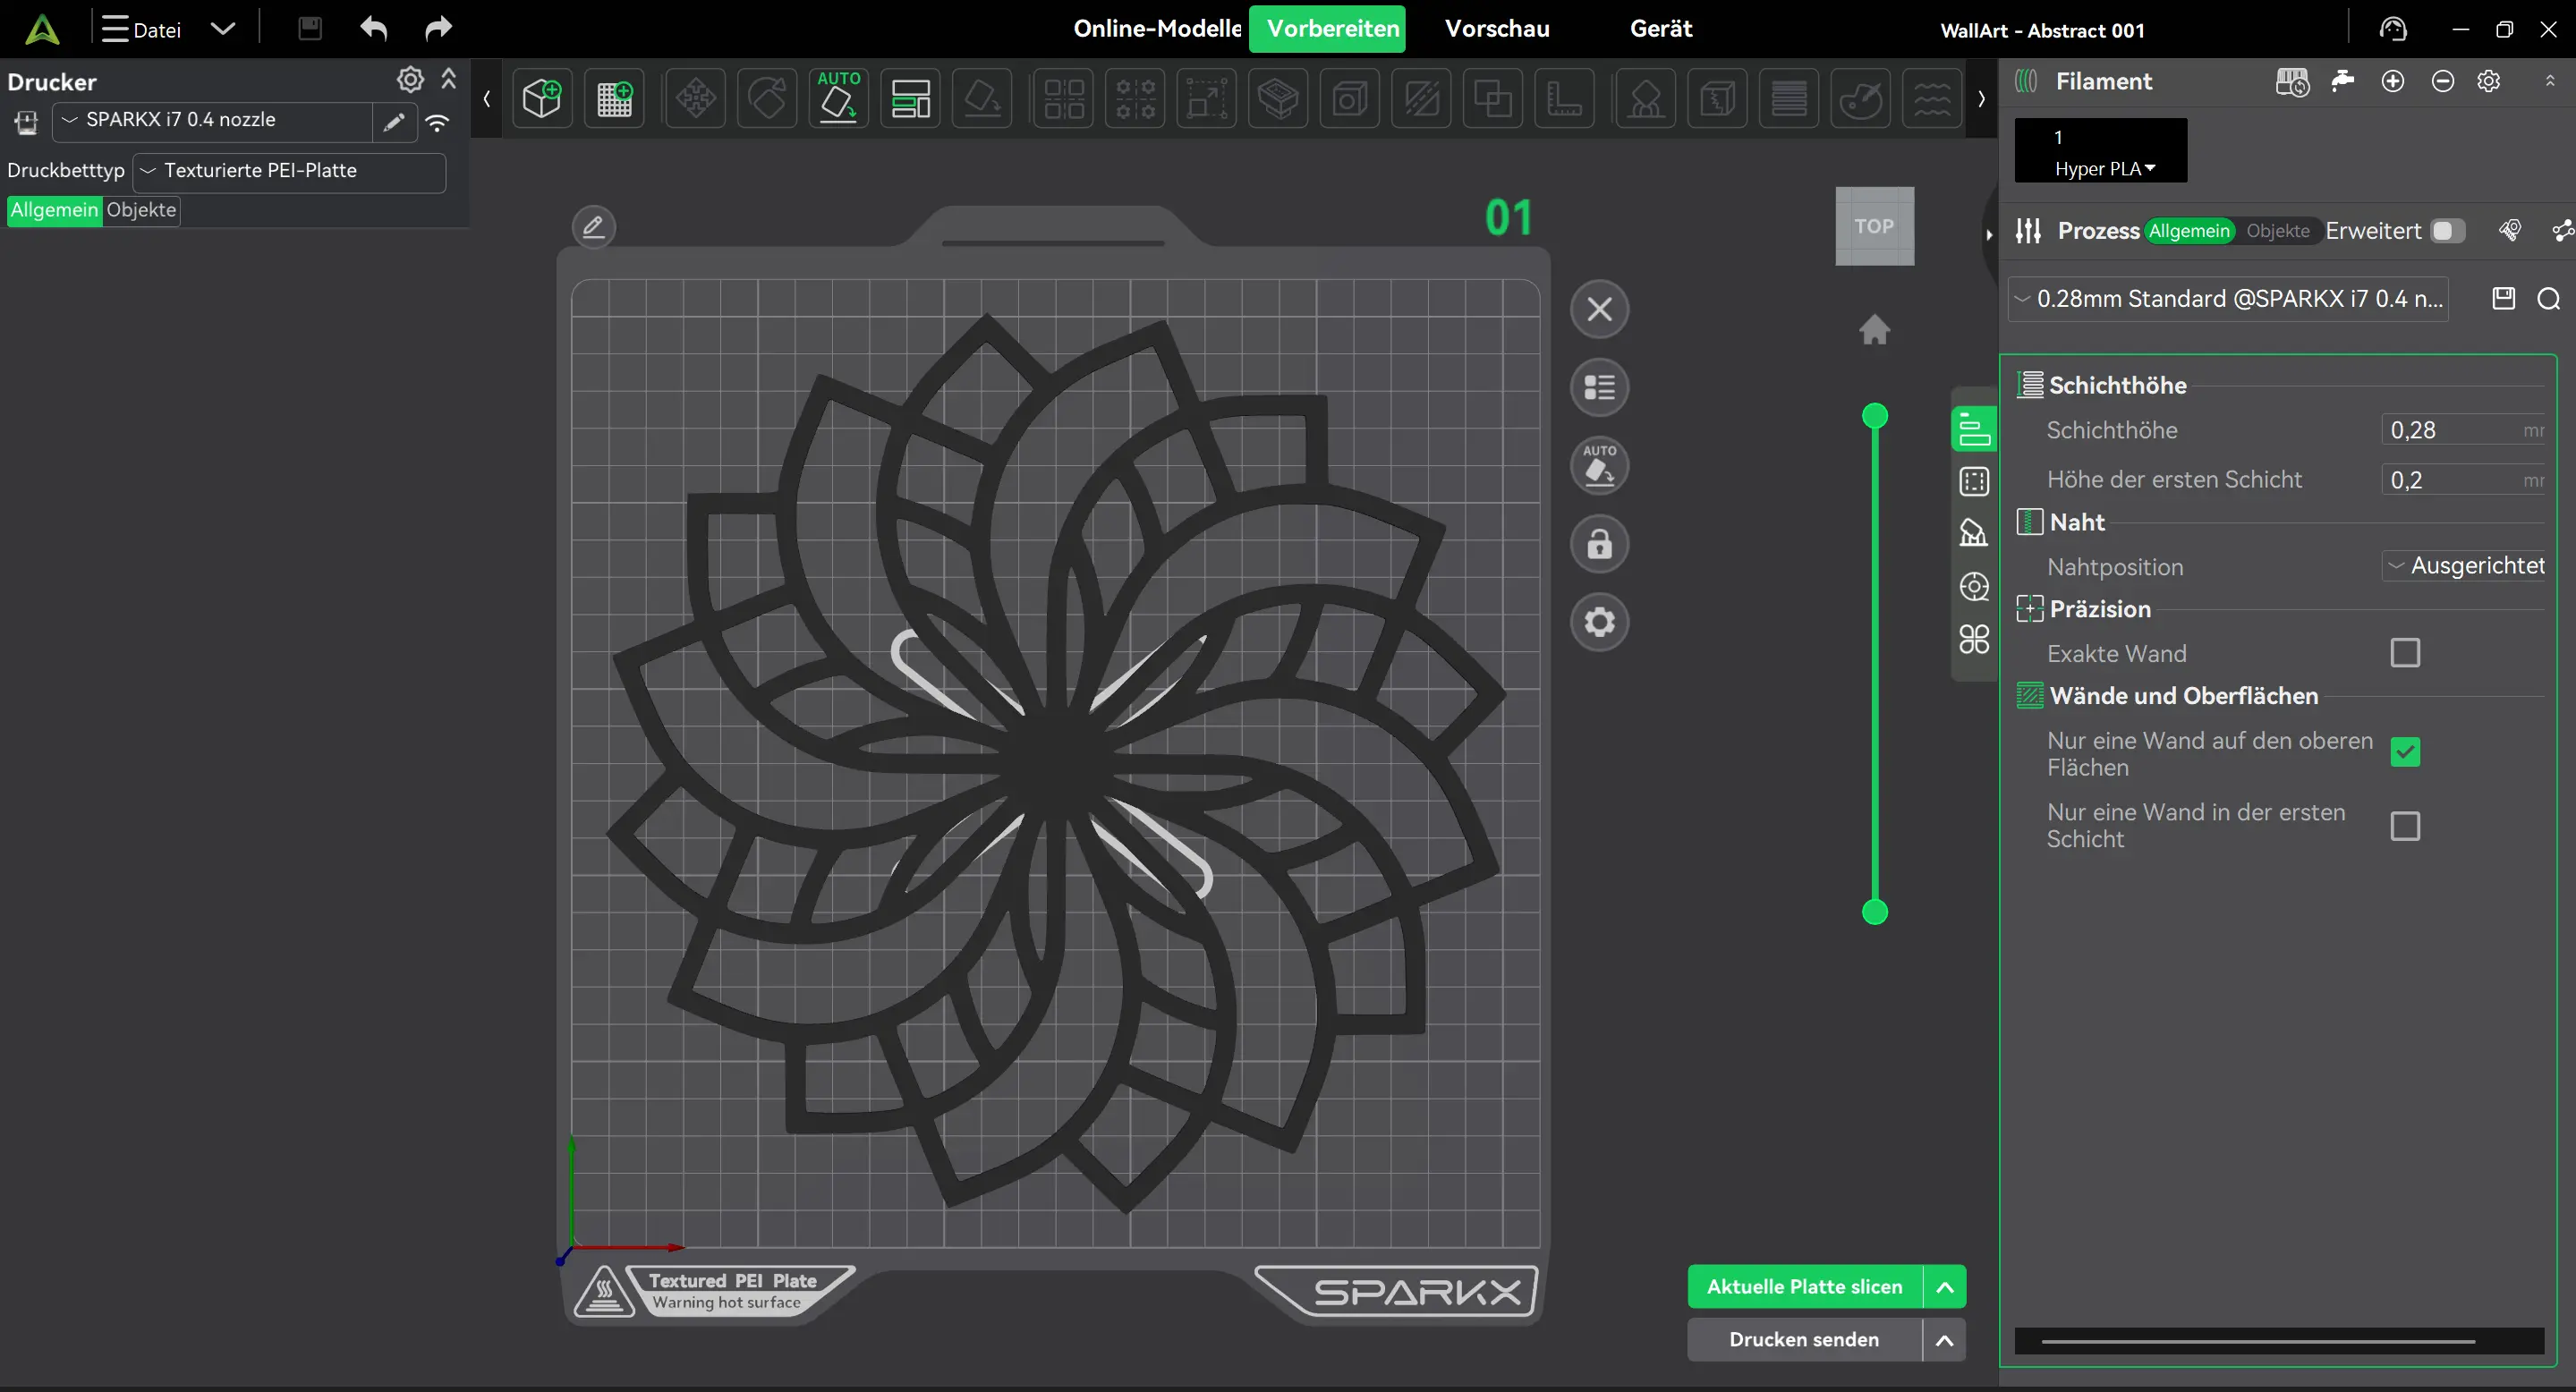This screenshot has width=2576, height=1392.
Task: Remove a filament with minus icon
Action: [2442, 81]
